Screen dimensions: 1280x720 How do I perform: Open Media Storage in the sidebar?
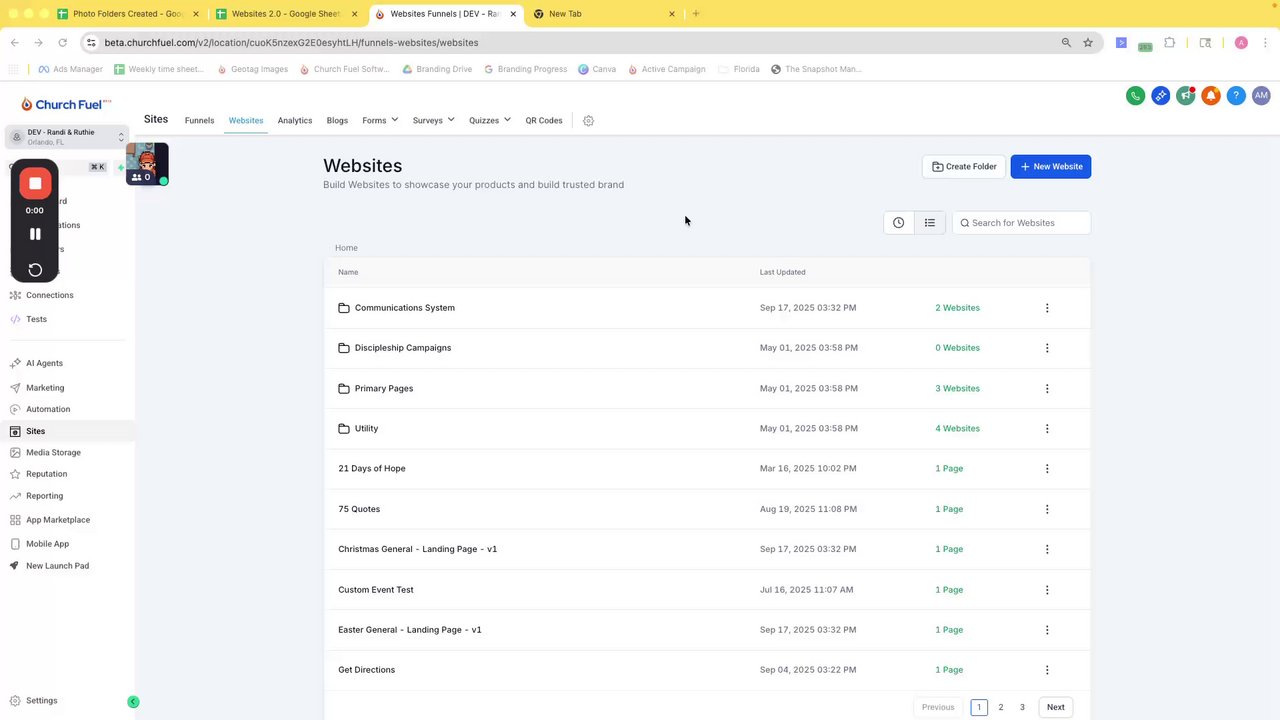53,453
